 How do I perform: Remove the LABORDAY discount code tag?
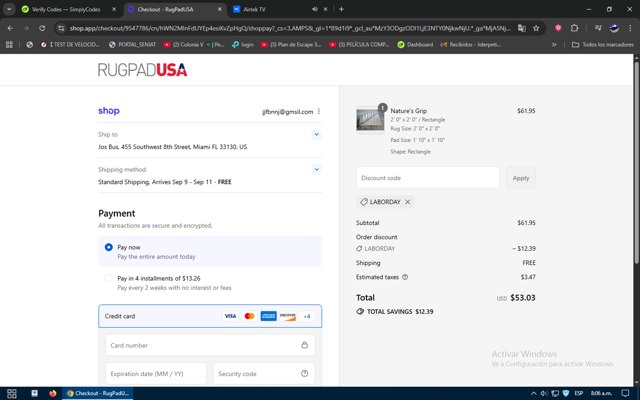tap(407, 202)
